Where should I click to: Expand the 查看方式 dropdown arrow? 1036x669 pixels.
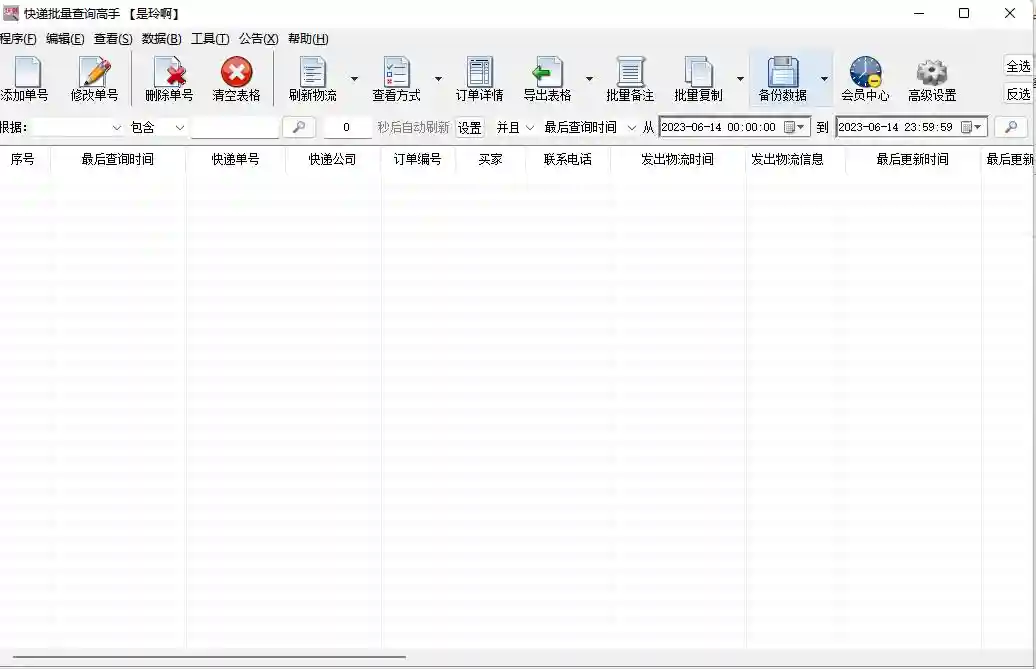point(438,79)
